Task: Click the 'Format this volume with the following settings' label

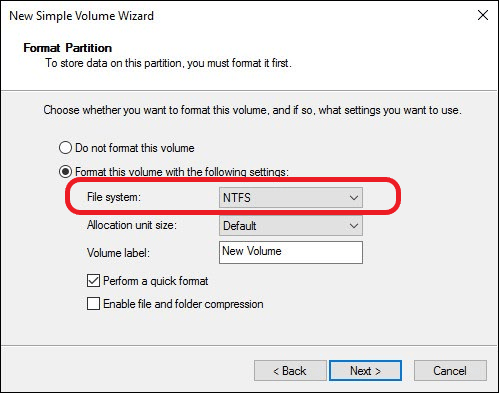Action: point(182,172)
